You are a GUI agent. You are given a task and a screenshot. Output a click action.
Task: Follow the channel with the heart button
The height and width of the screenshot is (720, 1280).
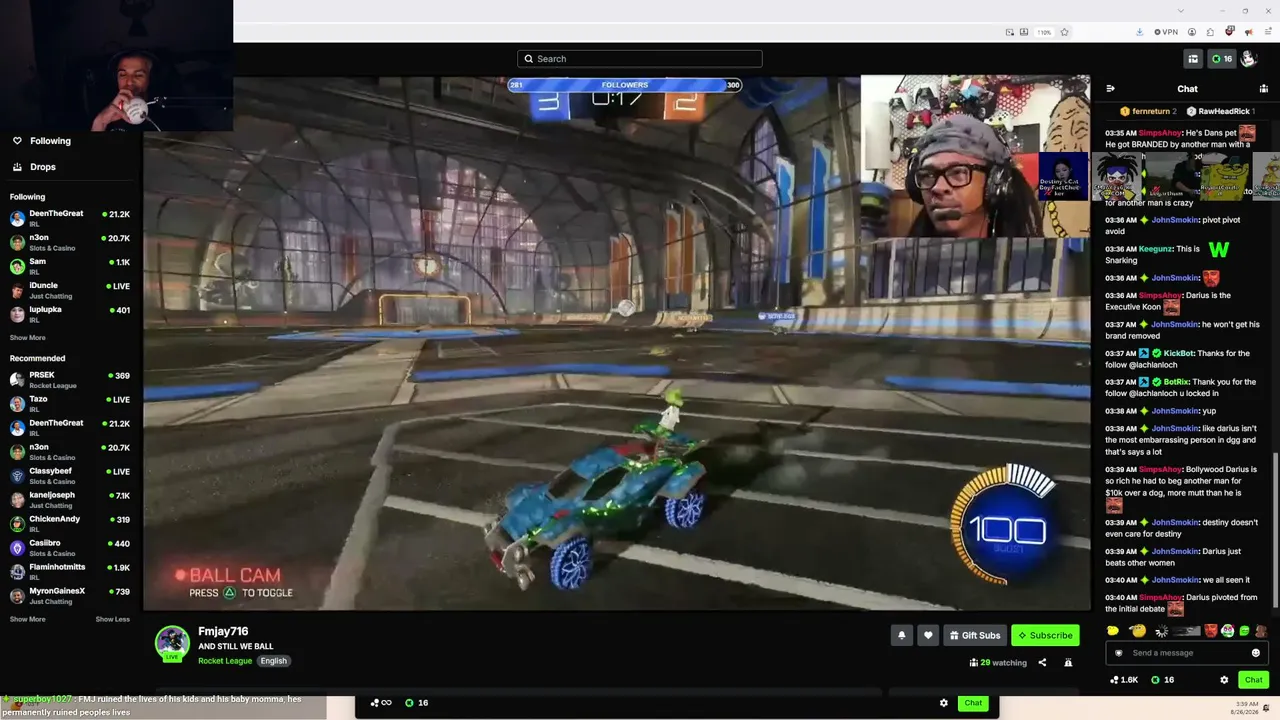(928, 635)
